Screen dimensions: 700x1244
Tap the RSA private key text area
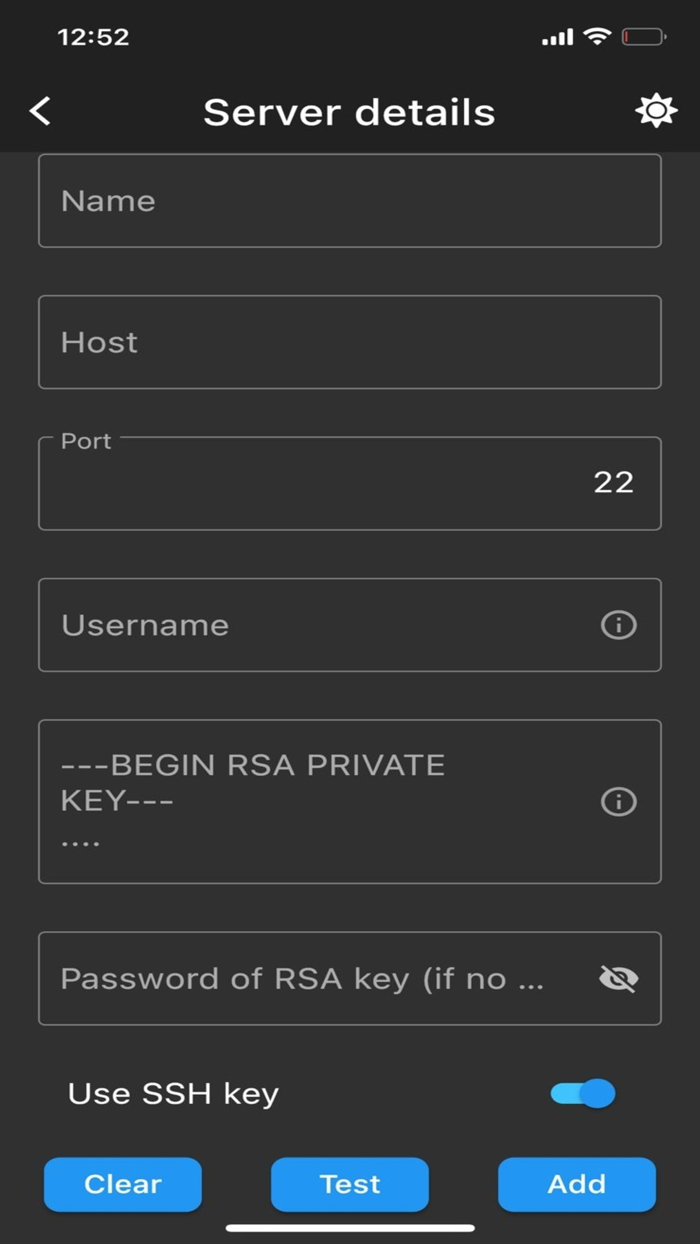tap(300, 800)
